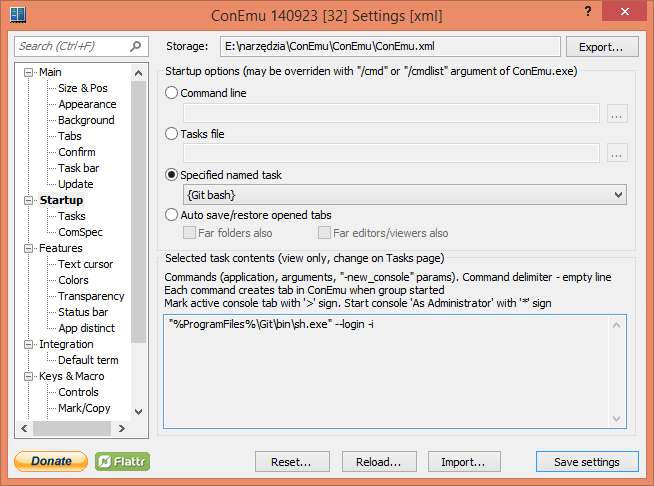The width and height of the screenshot is (654, 486).
Task: Click browse button next to Tasks file field
Action: click(x=617, y=153)
